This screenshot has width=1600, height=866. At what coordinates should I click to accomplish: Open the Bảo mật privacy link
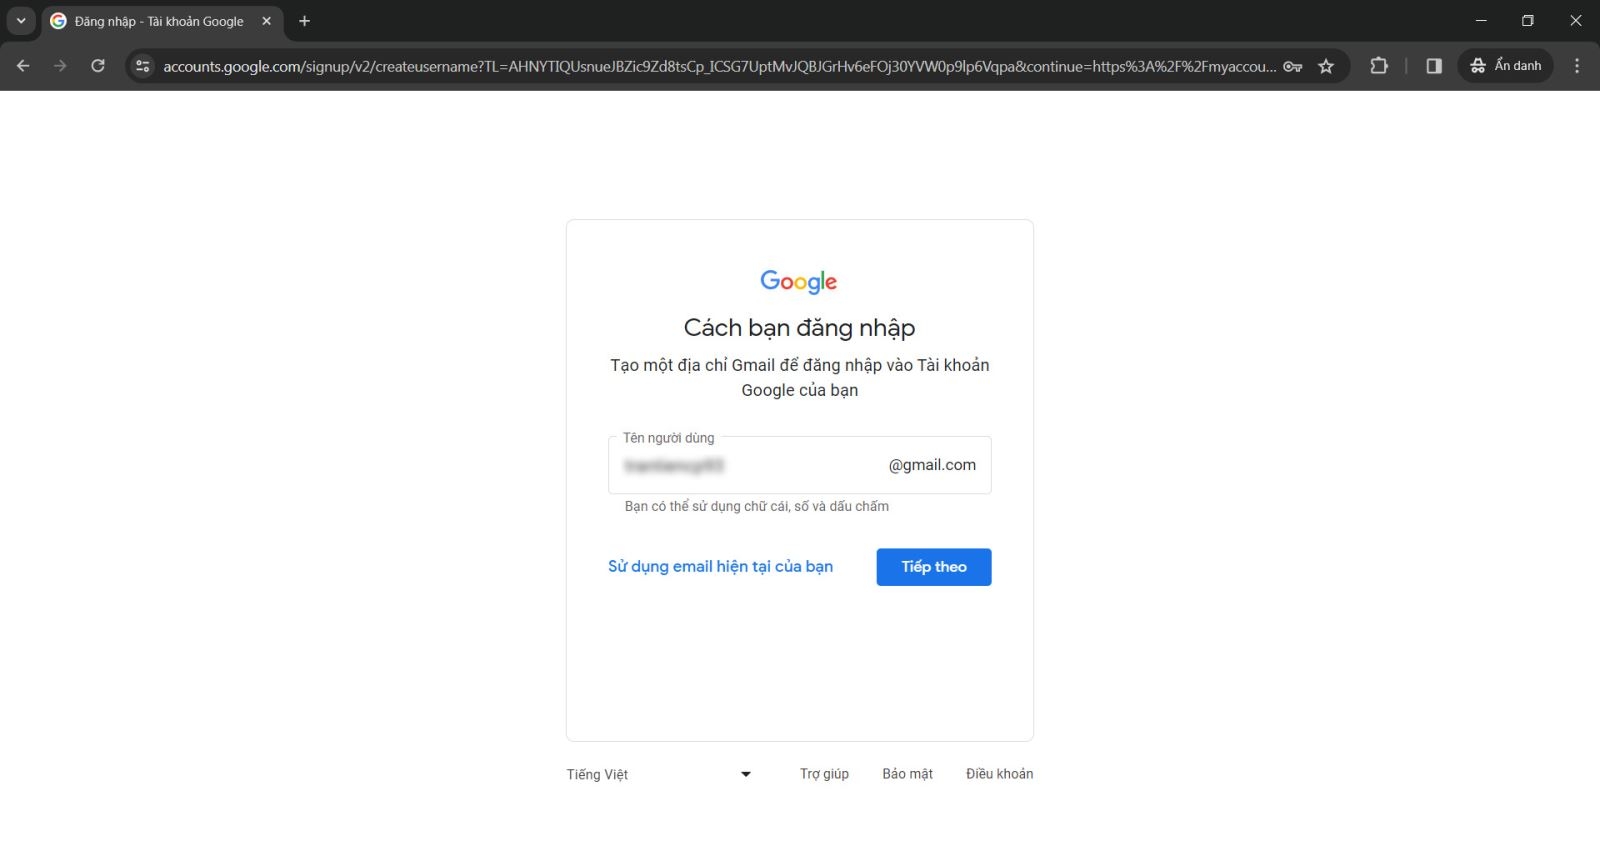[x=907, y=774]
